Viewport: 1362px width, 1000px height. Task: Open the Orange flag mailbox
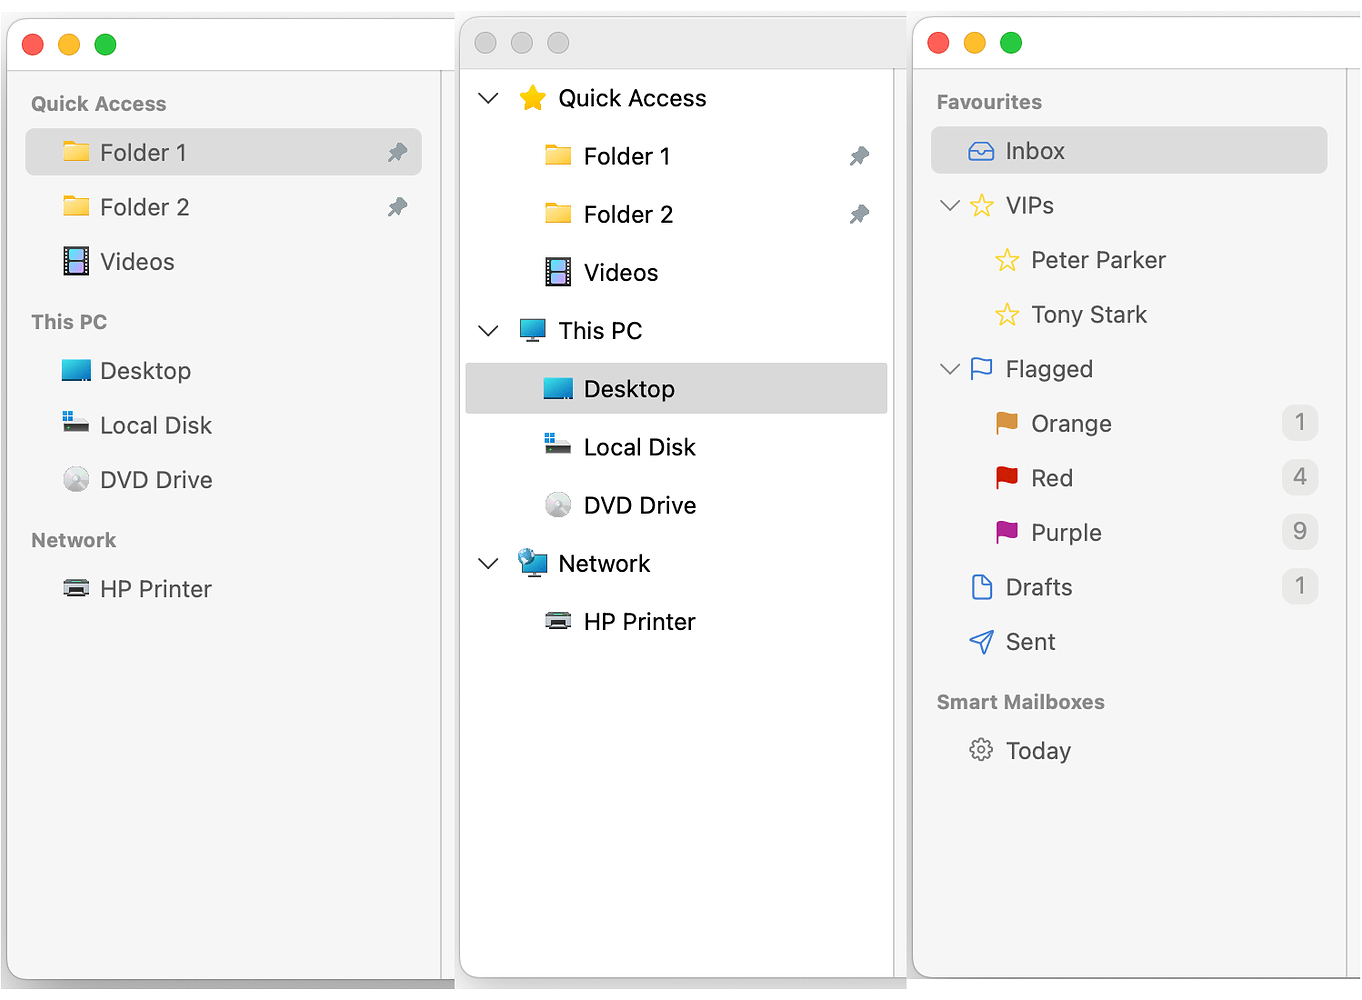click(1070, 423)
